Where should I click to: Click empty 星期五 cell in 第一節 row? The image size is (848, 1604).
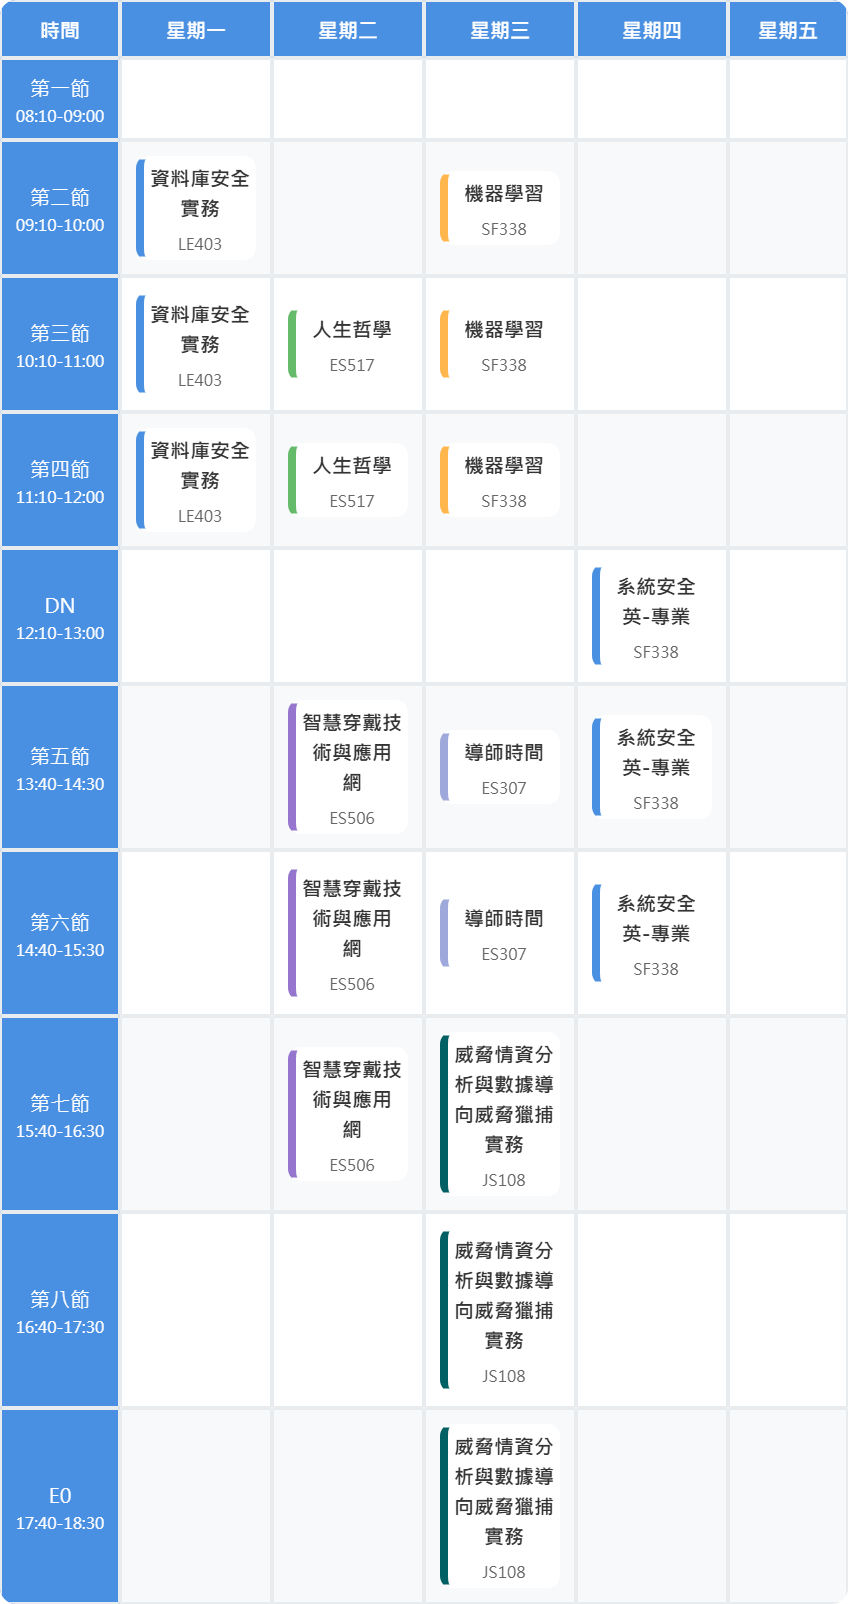[x=787, y=100]
